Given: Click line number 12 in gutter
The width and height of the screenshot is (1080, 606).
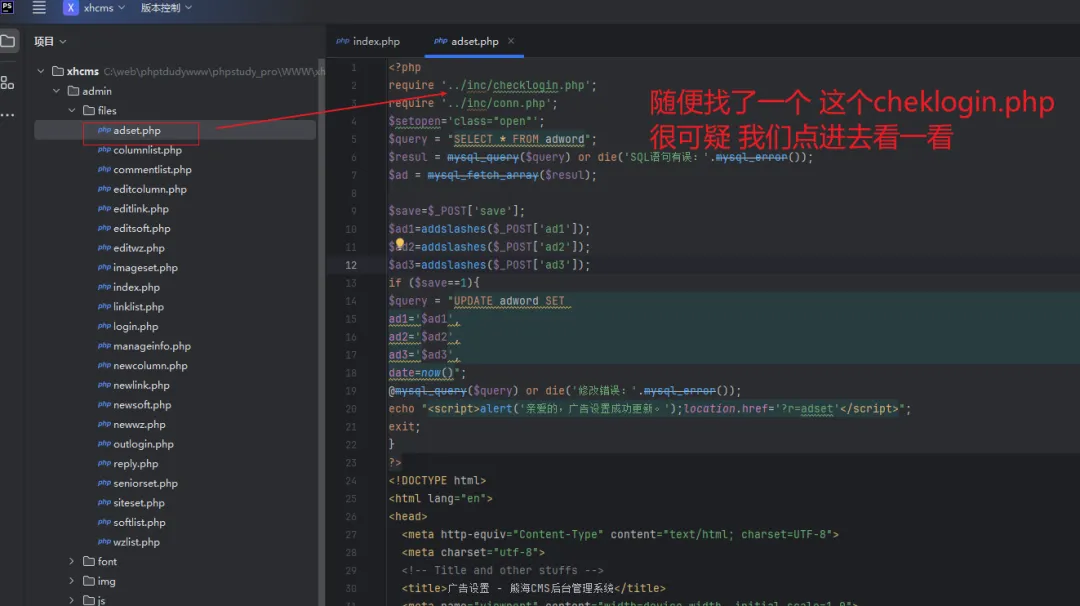Looking at the screenshot, I should click(351, 265).
